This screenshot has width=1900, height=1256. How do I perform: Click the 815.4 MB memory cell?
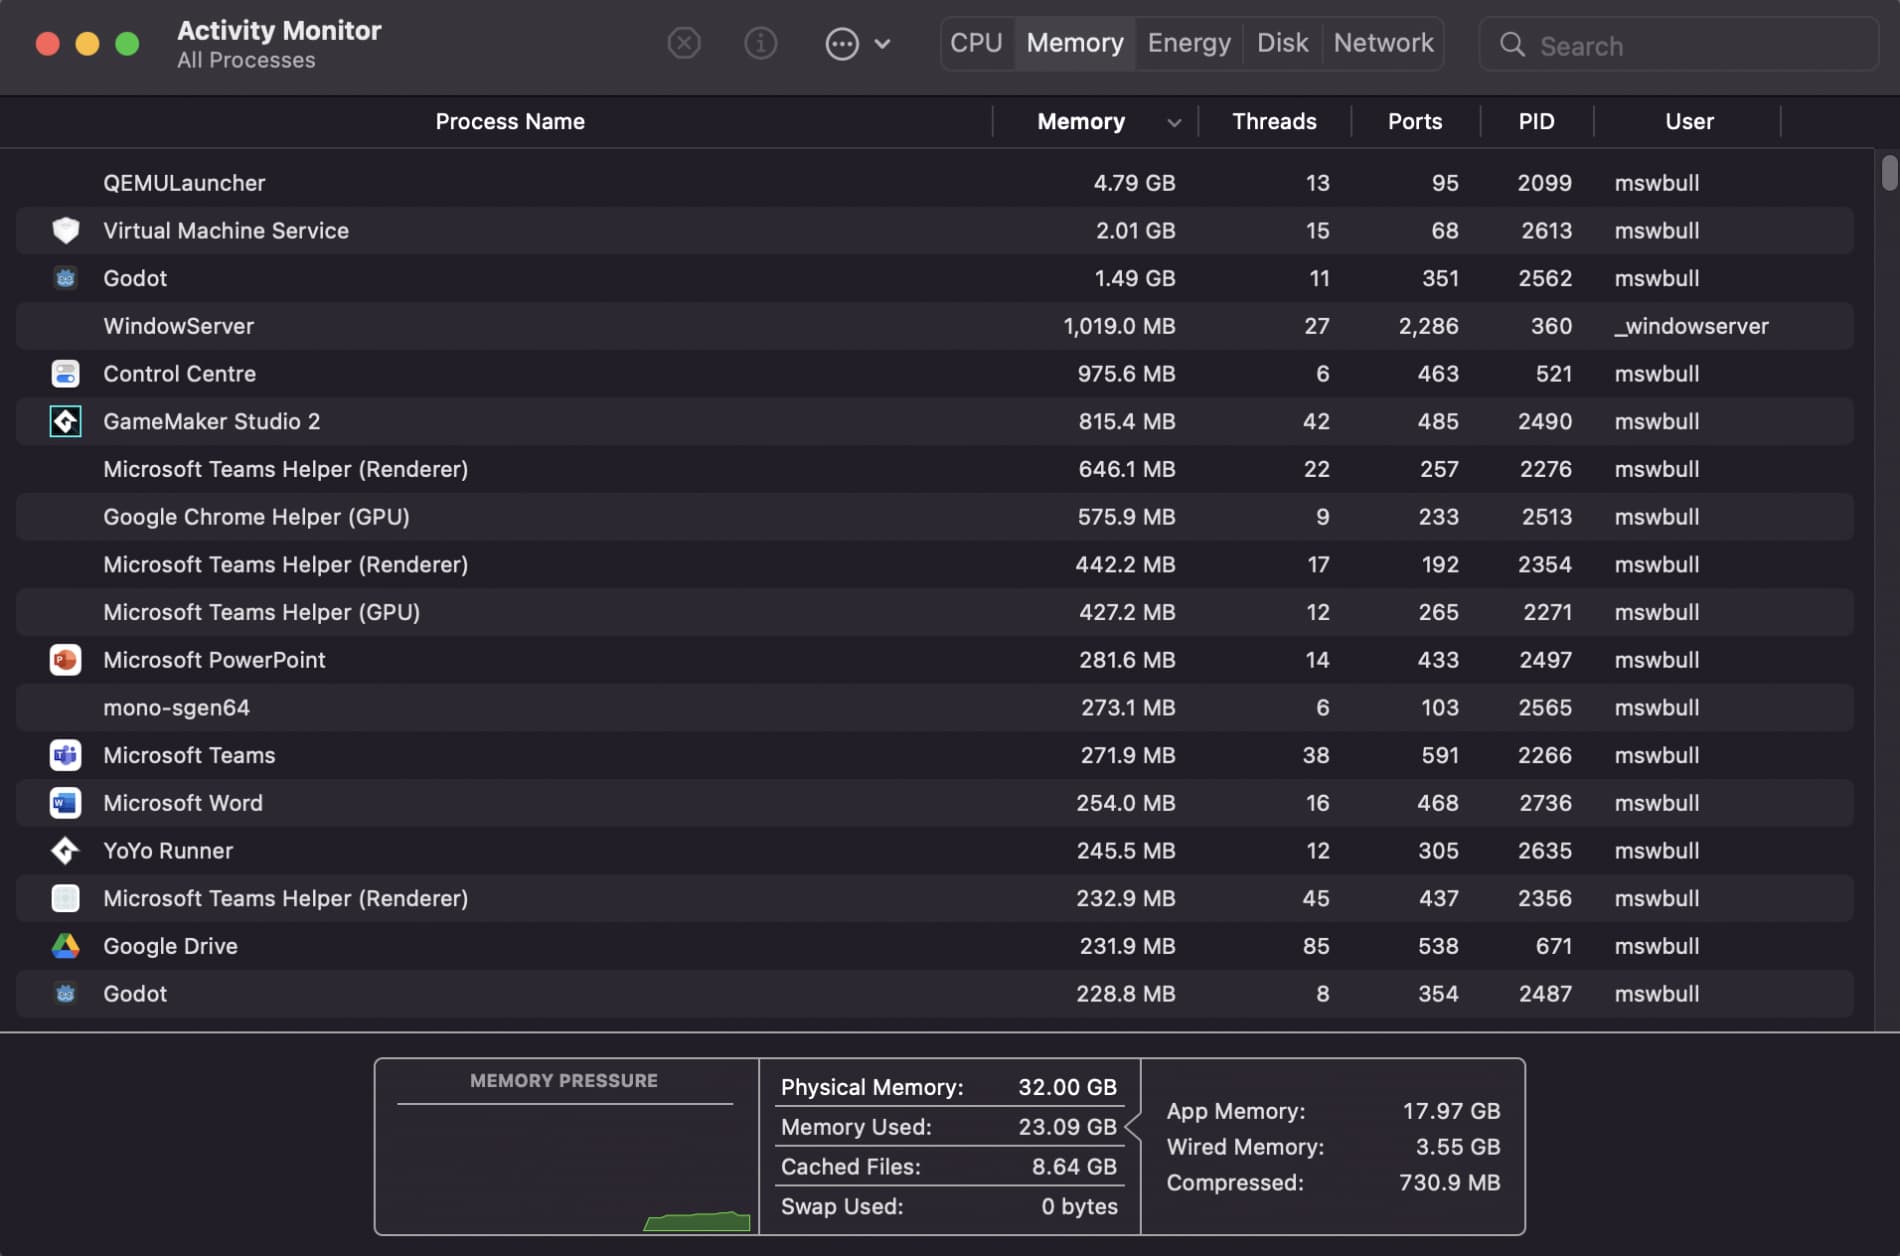click(1126, 421)
